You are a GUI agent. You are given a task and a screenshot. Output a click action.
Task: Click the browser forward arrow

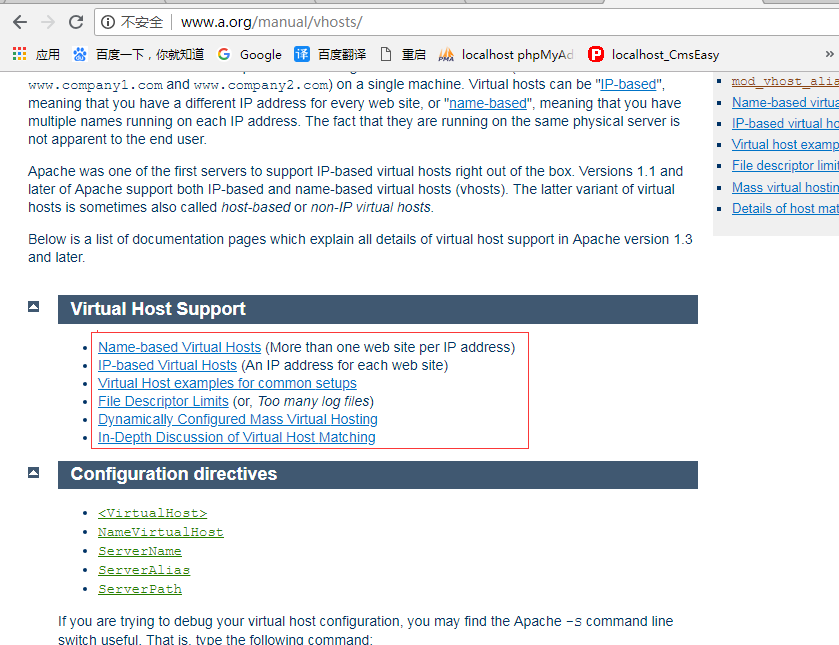click(x=48, y=22)
